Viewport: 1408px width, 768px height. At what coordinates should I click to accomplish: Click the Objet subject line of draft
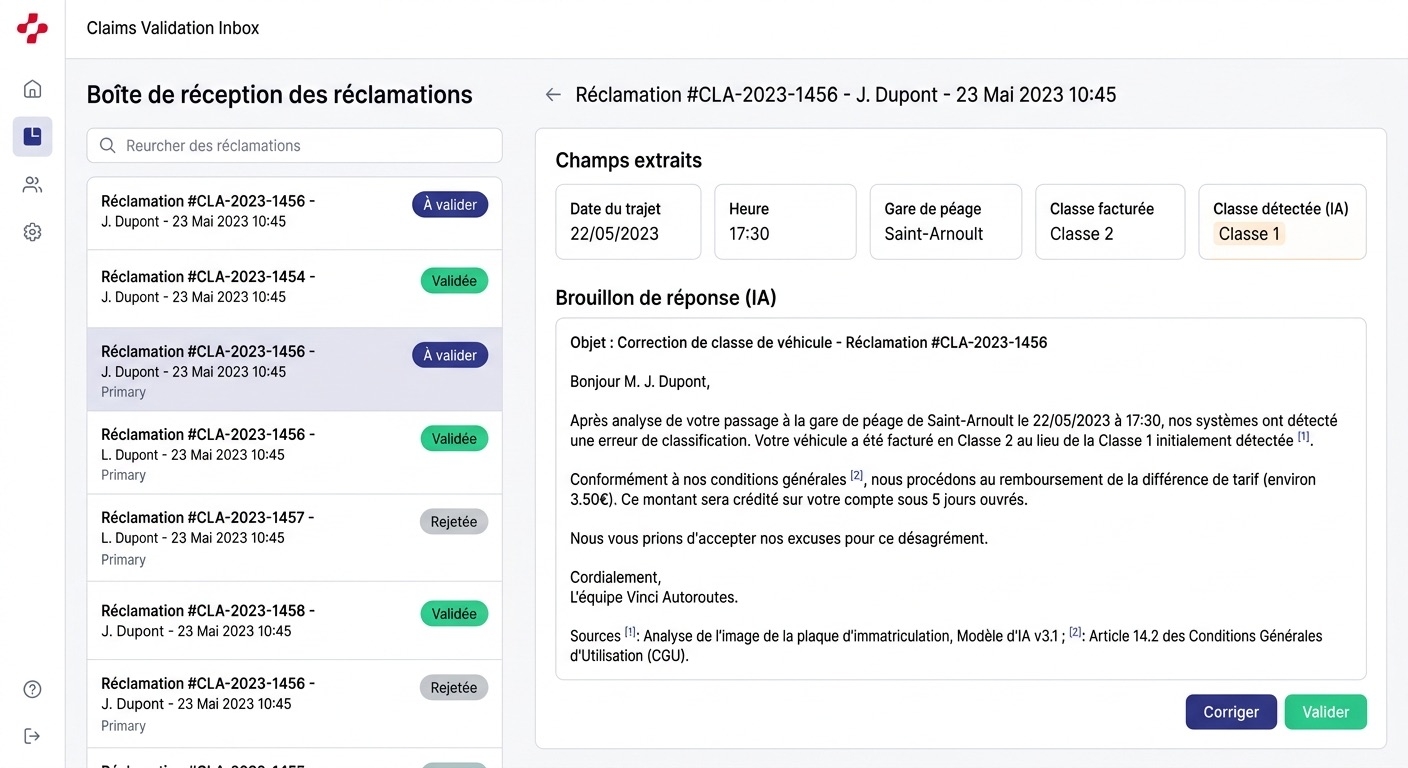(x=809, y=342)
